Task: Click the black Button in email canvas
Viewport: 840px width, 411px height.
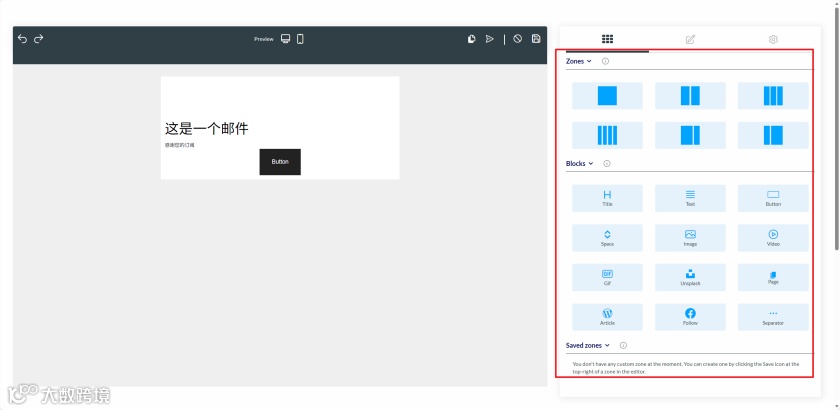Action: coord(280,162)
